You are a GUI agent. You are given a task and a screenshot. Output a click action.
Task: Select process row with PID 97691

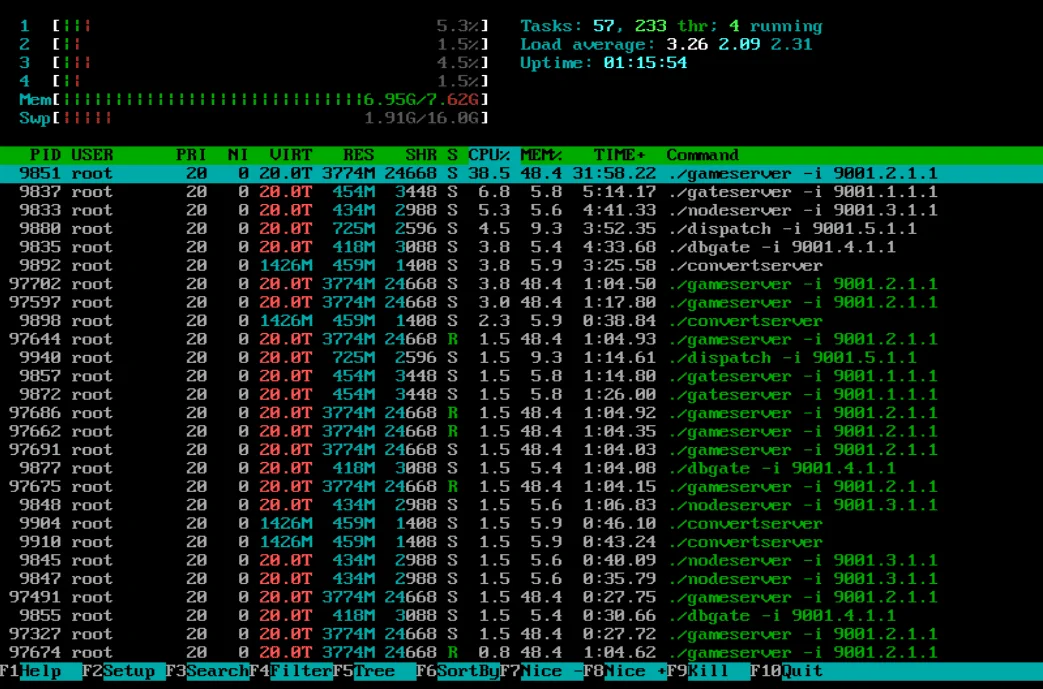click(x=522, y=450)
